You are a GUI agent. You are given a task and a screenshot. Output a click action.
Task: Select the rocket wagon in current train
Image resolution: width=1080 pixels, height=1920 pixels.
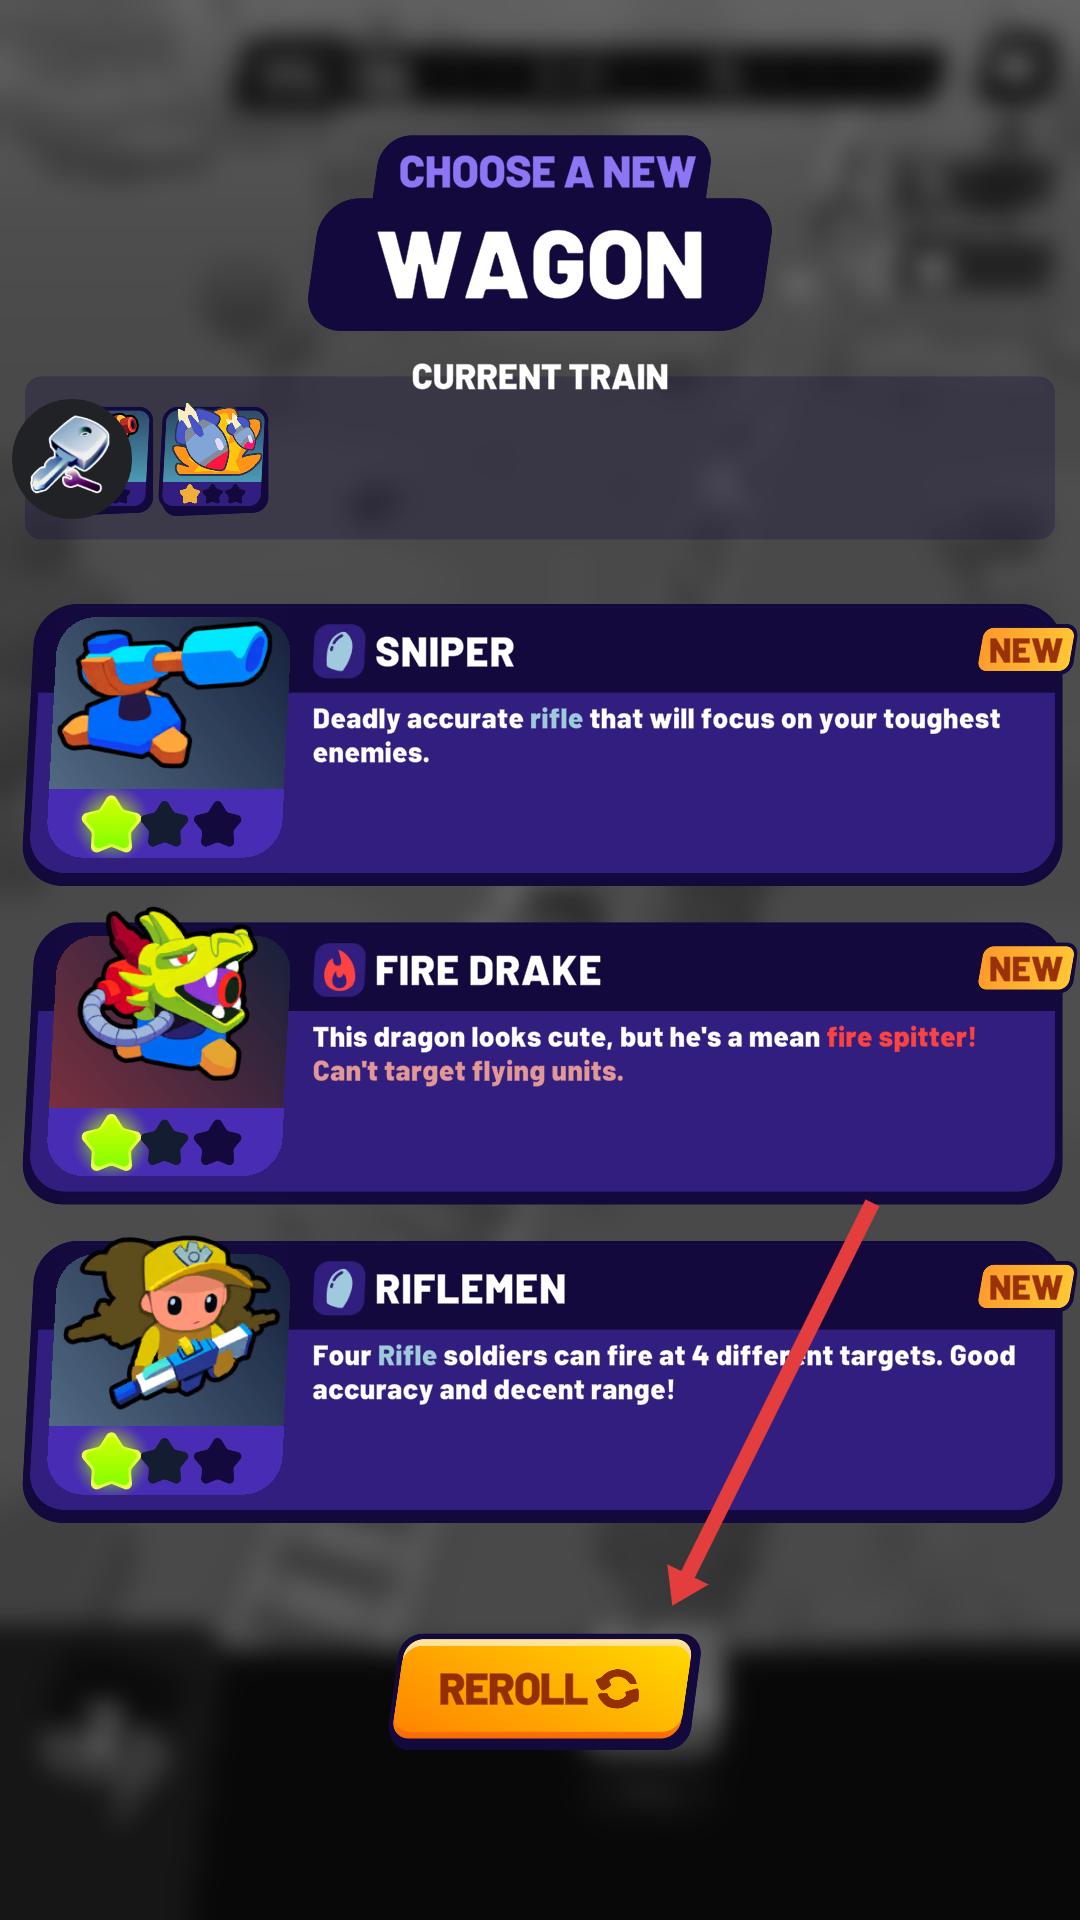tap(214, 459)
